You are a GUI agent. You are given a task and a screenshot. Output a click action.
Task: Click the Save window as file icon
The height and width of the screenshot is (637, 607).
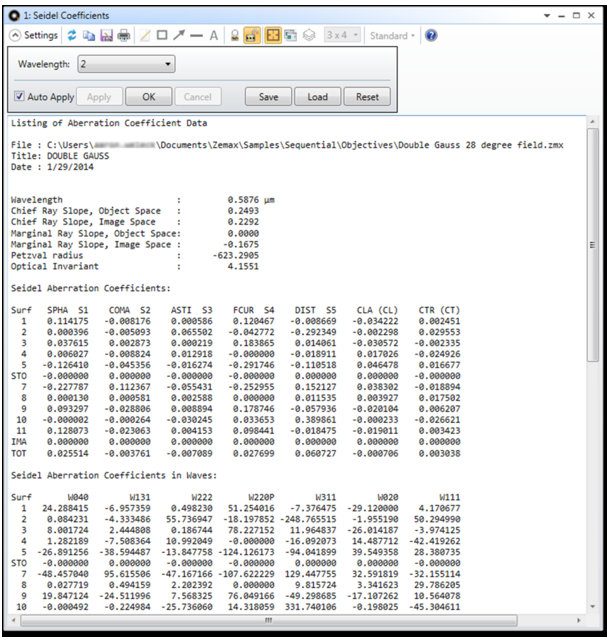tap(106, 36)
